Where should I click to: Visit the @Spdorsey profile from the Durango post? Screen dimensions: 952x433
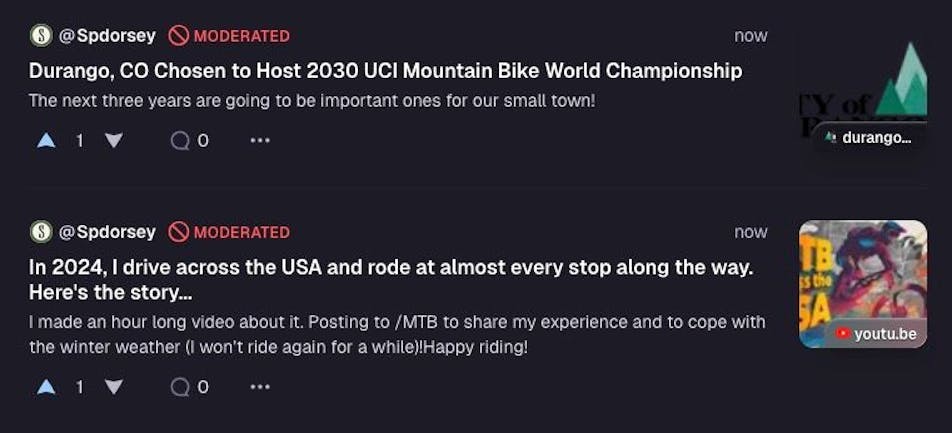[x=108, y=36]
